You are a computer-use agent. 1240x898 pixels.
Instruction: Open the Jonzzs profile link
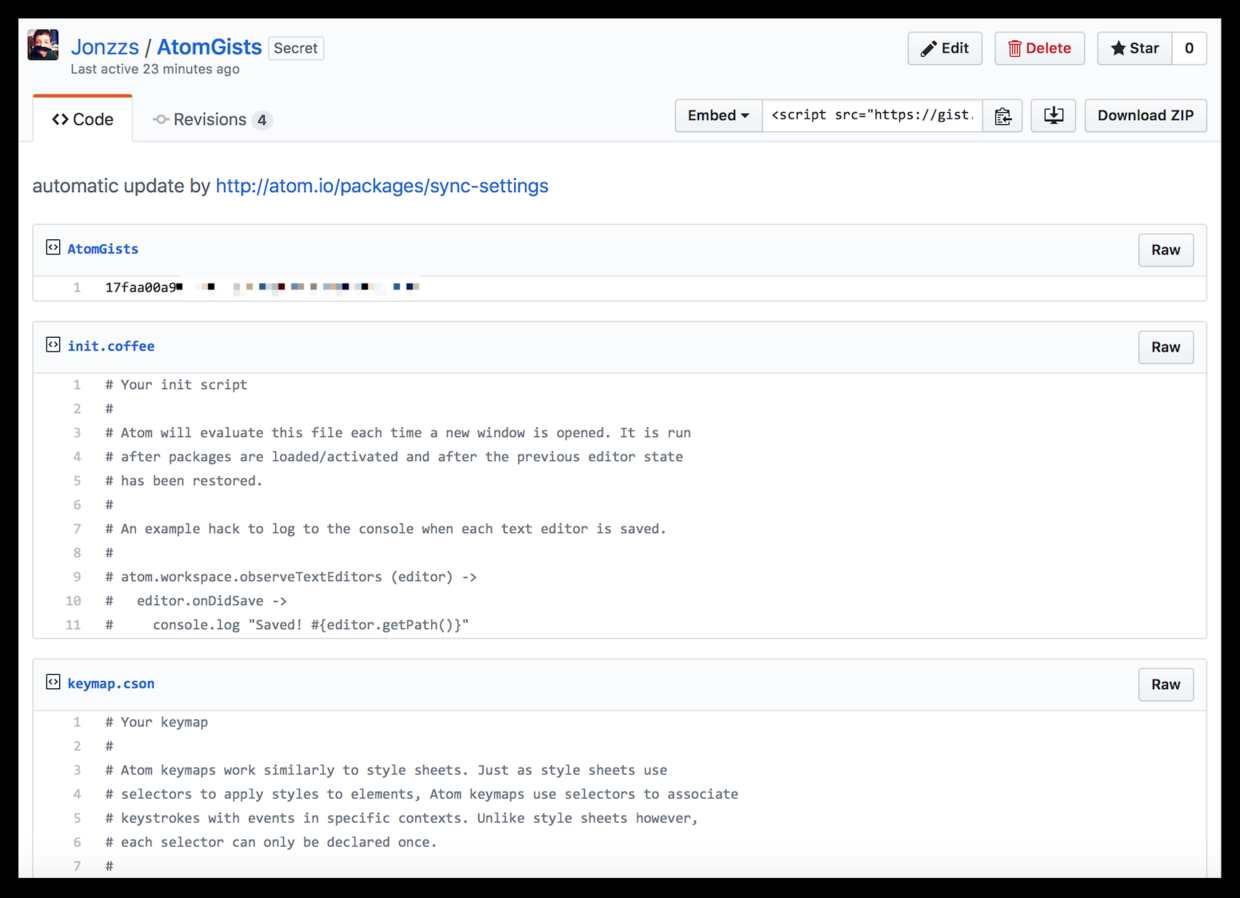104,47
